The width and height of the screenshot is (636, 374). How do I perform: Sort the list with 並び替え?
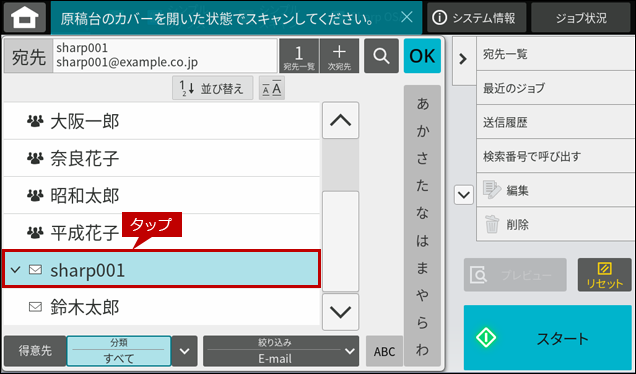(213, 88)
